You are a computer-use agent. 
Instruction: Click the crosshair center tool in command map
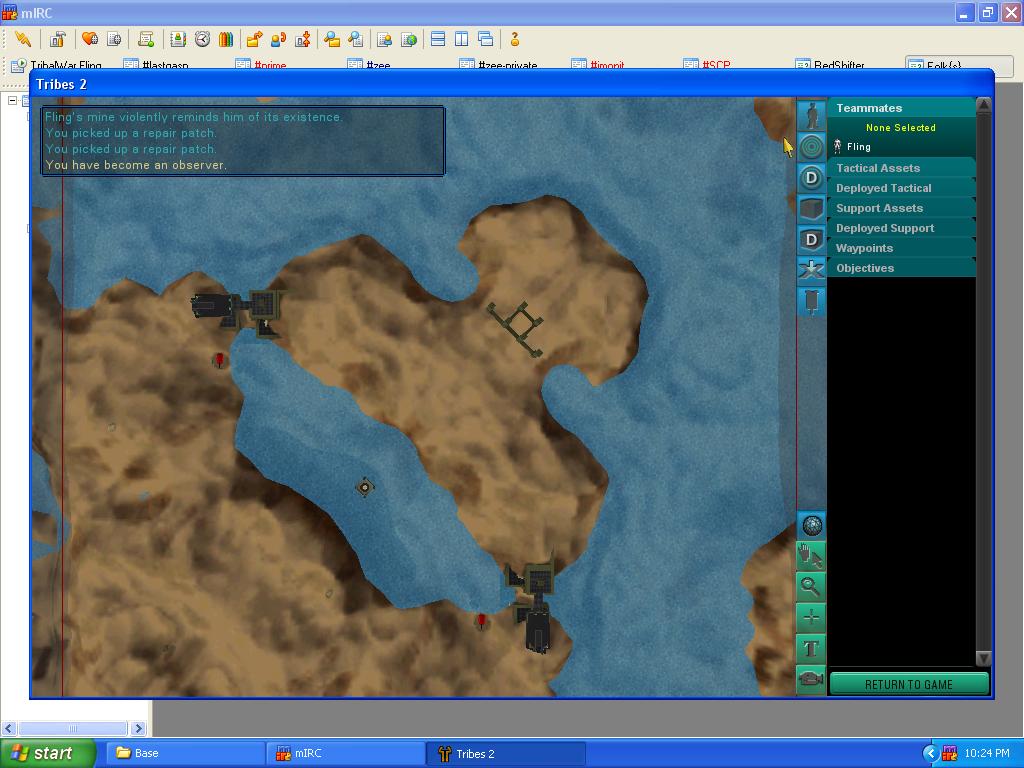[x=811, y=617]
